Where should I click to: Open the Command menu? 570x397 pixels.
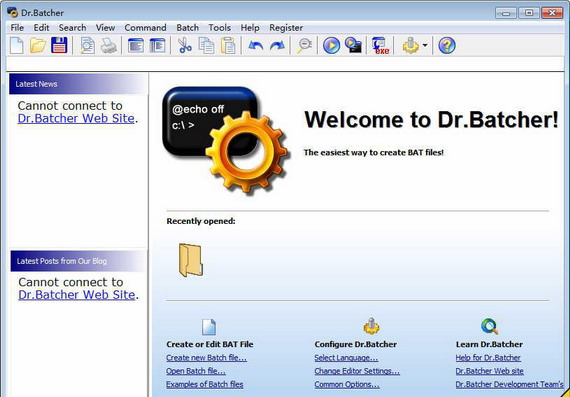click(145, 28)
